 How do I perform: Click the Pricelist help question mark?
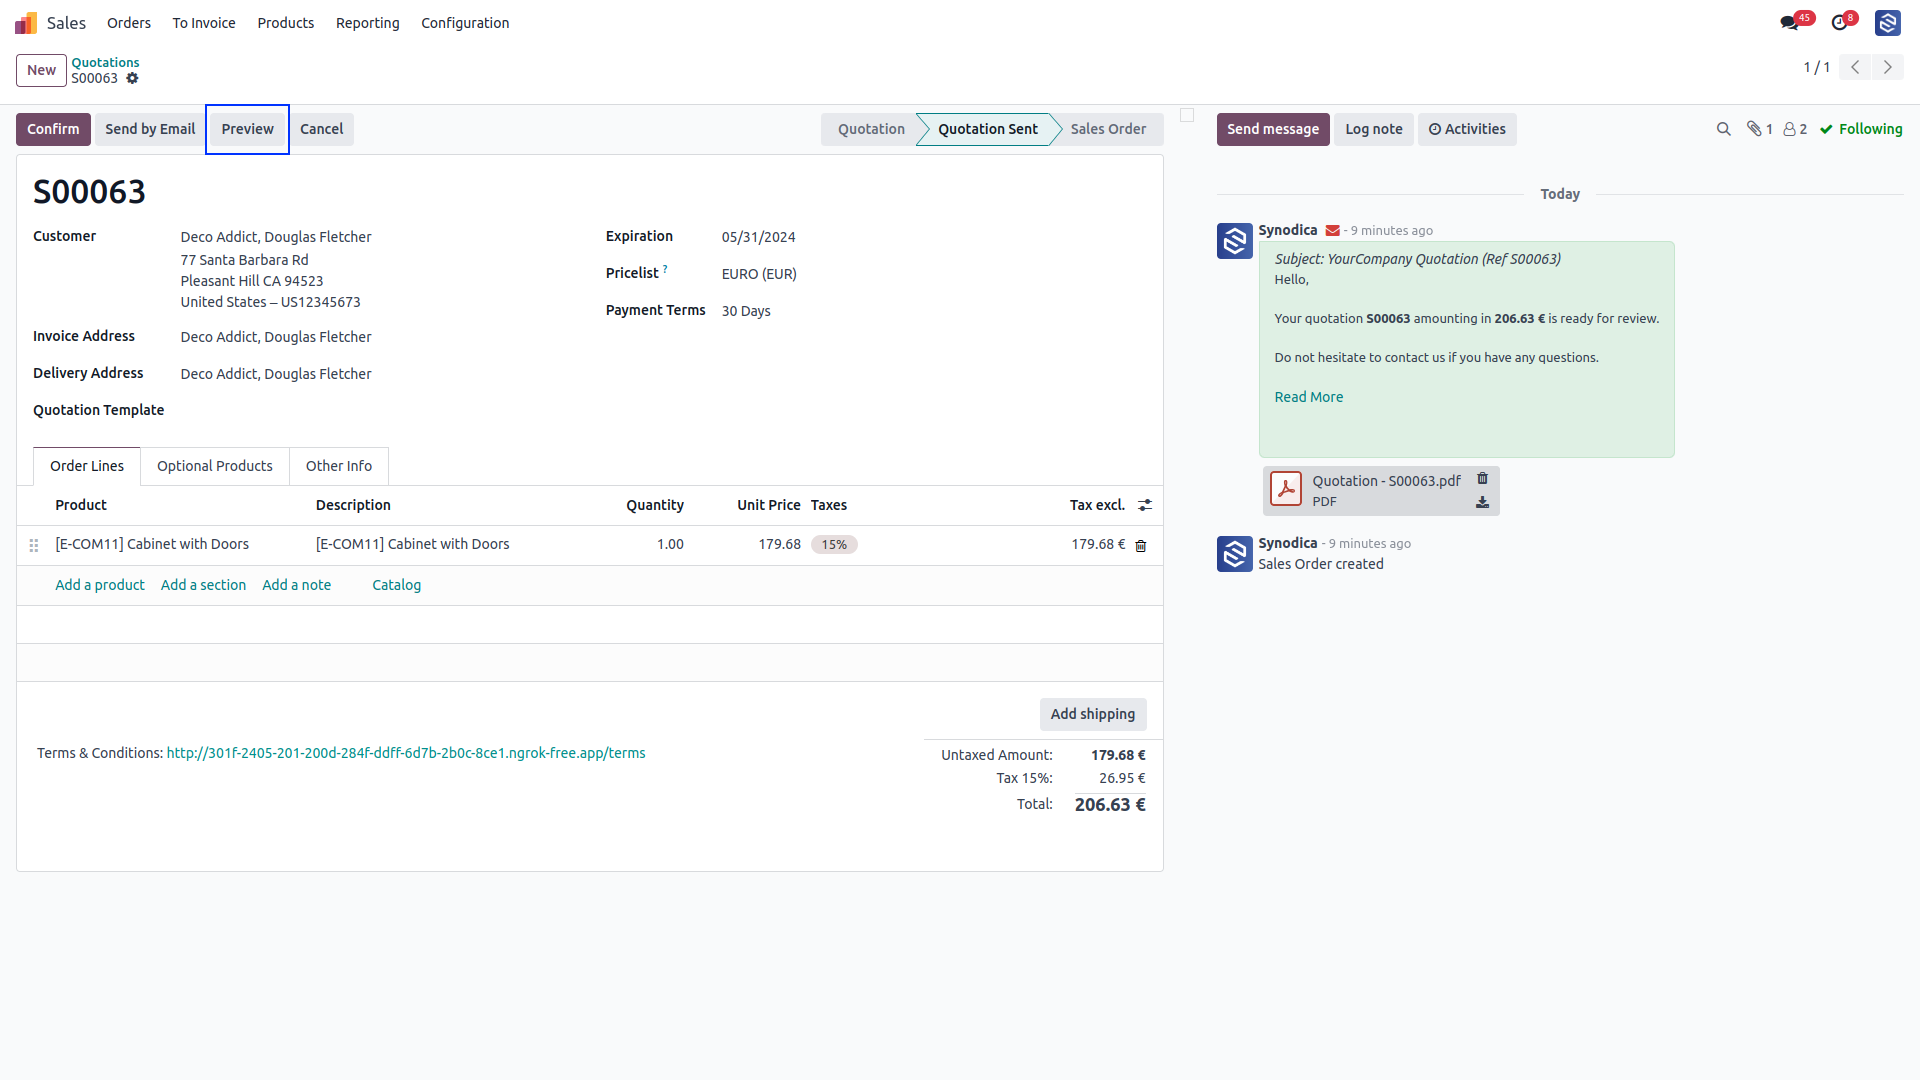pyautogui.click(x=665, y=268)
